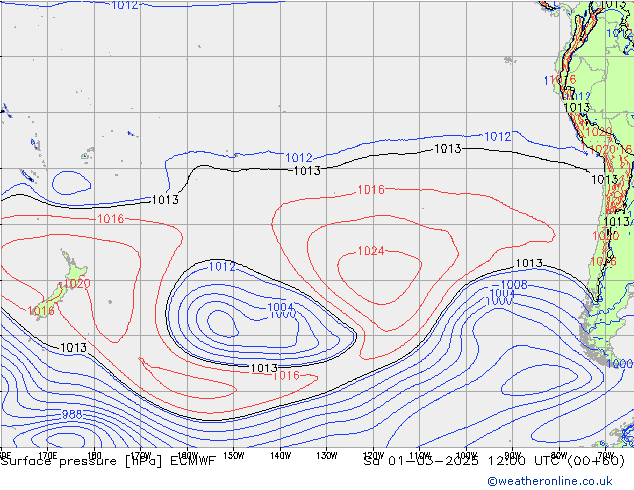The height and width of the screenshot is (490, 634).
Task: Click the 120W longitude label
Action: coord(373,456)
